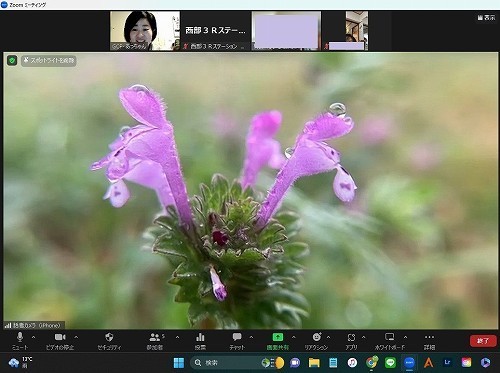The height and width of the screenshot is (373, 500).
Task: Expand the arrow beside Whiteboard
Action: point(405,337)
